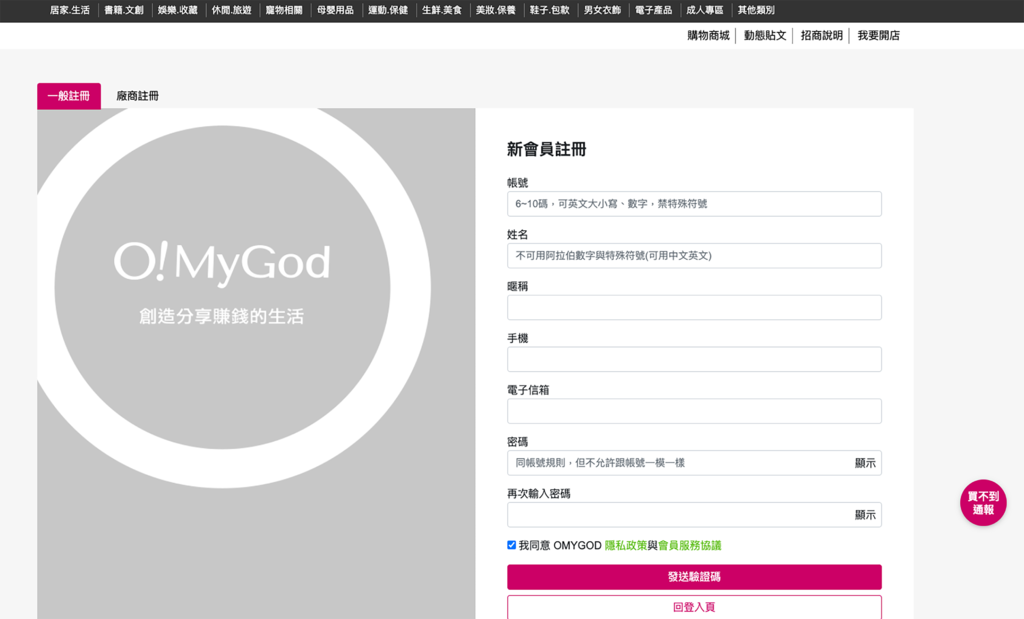Open the 其他類別 category
Image resolution: width=1024 pixels, height=619 pixels.
coord(756,10)
